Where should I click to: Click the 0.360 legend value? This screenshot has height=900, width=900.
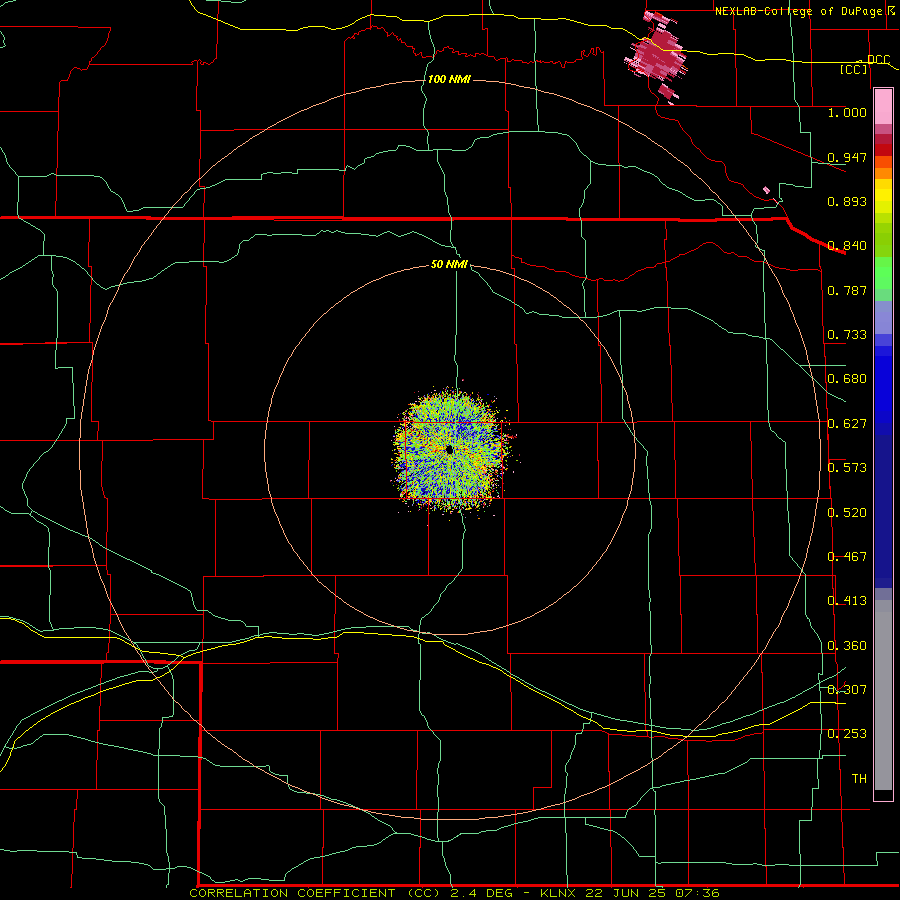pyautogui.click(x=847, y=646)
